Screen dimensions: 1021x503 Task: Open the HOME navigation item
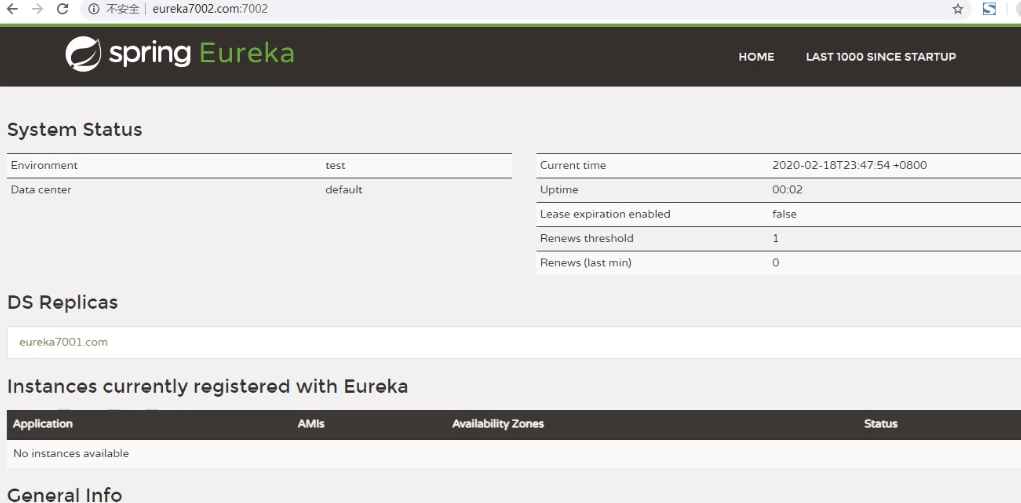[756, 57]
